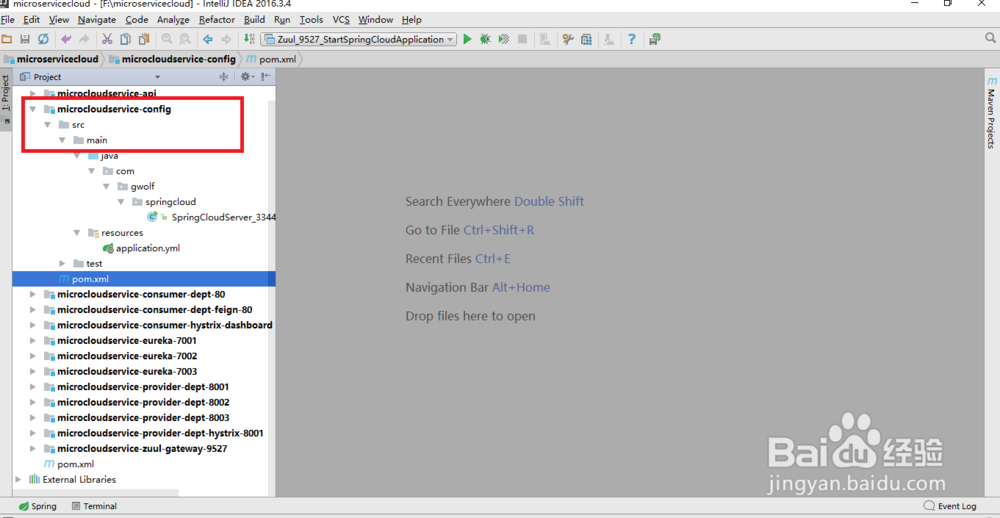
Task: Click the Stop square icon
Action: click(x=522, y=40)
